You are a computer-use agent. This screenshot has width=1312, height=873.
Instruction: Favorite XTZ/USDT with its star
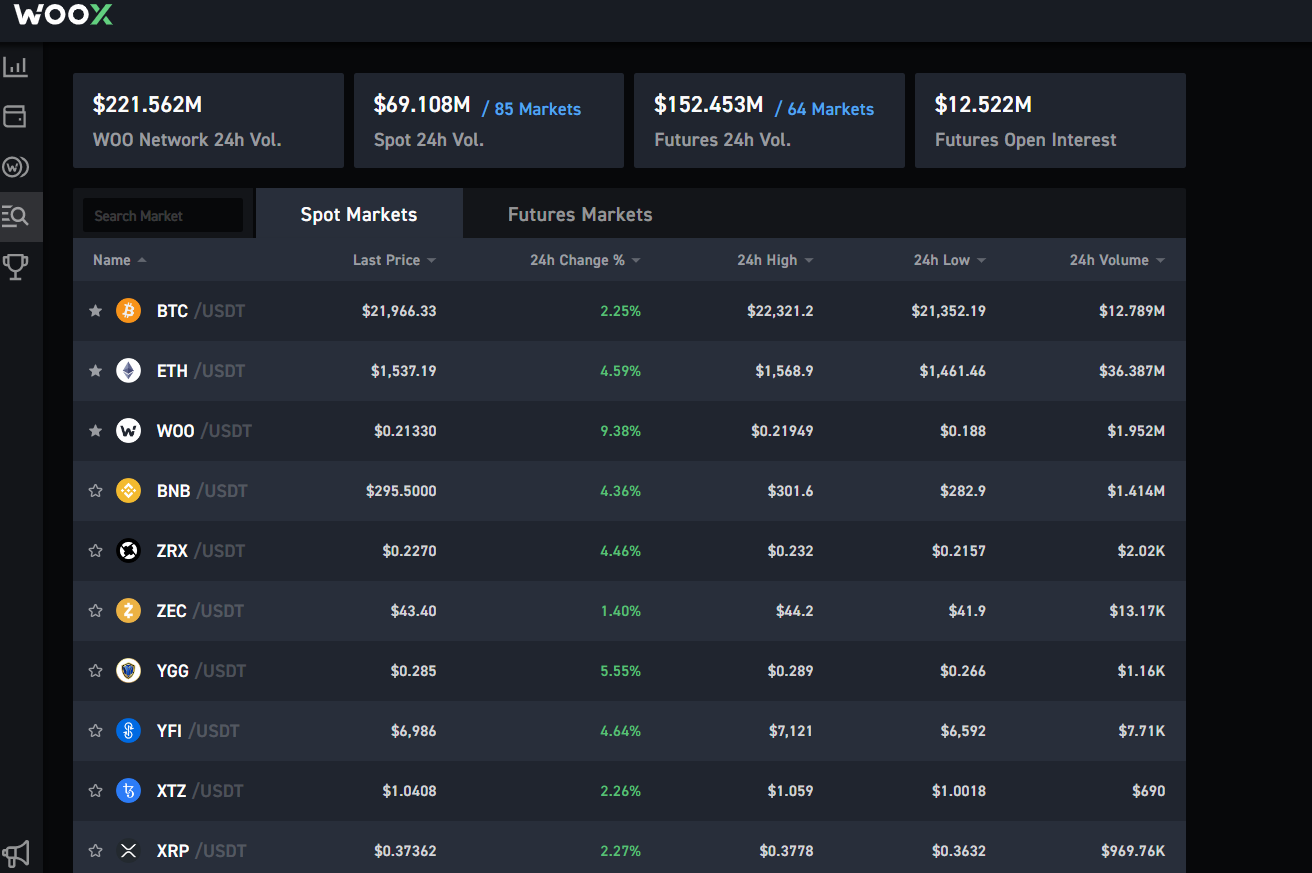point(96,791)
